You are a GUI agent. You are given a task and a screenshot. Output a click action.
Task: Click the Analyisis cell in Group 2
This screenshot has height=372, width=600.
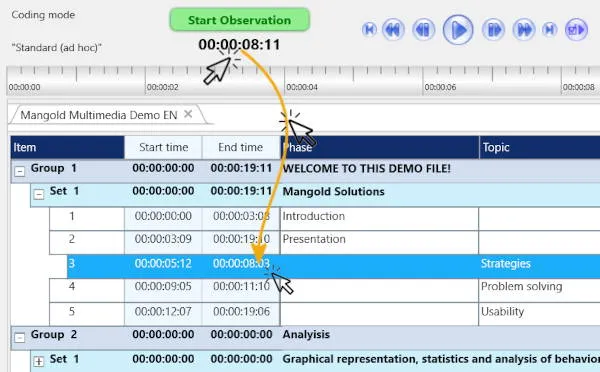click(306, 334)
